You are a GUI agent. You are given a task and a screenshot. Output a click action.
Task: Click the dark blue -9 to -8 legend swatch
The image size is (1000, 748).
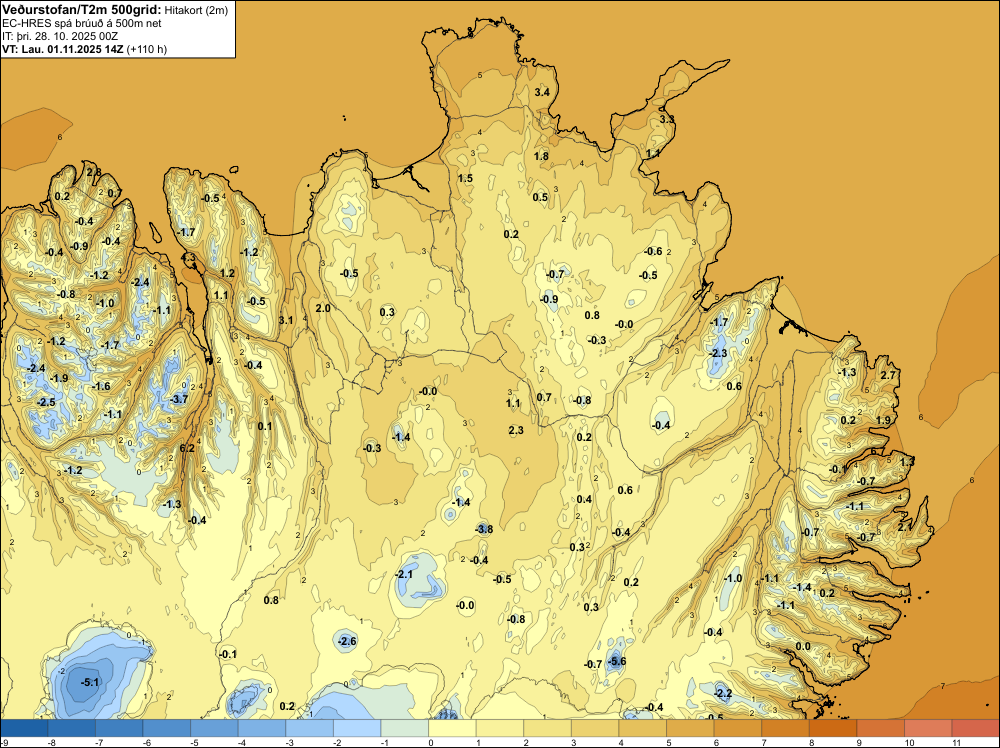tap(24, 728)
